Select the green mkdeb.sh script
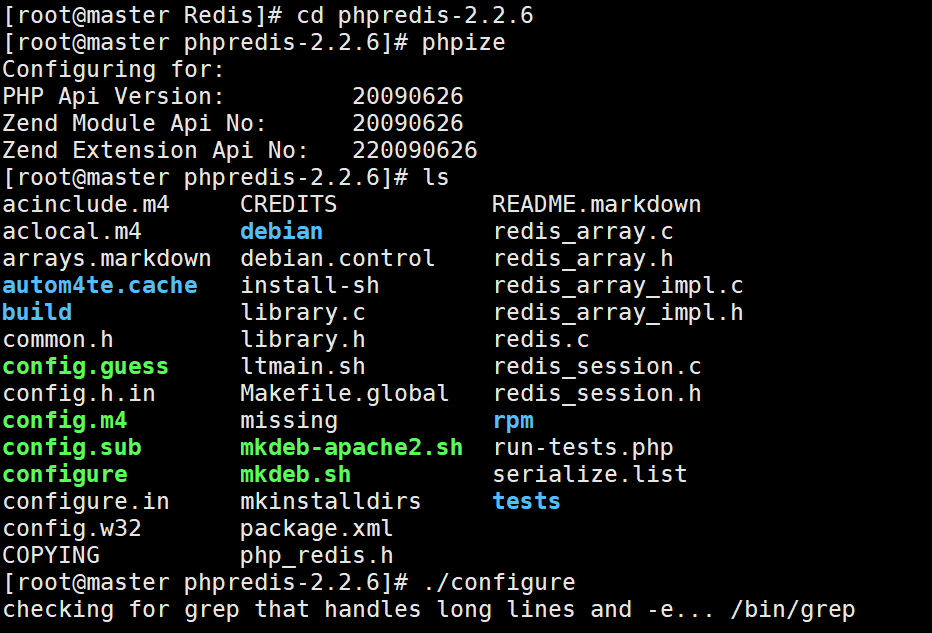 (295, 474)
